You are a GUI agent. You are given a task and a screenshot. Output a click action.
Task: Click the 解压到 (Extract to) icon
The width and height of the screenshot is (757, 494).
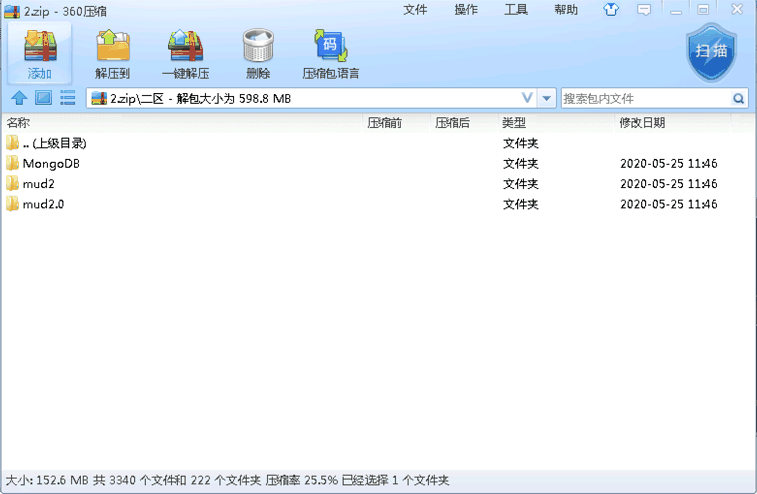[x=113, y=46]
